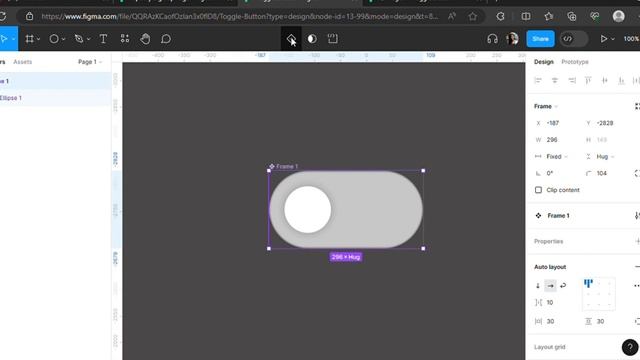Click the rotation 0° field

(557, 173)
